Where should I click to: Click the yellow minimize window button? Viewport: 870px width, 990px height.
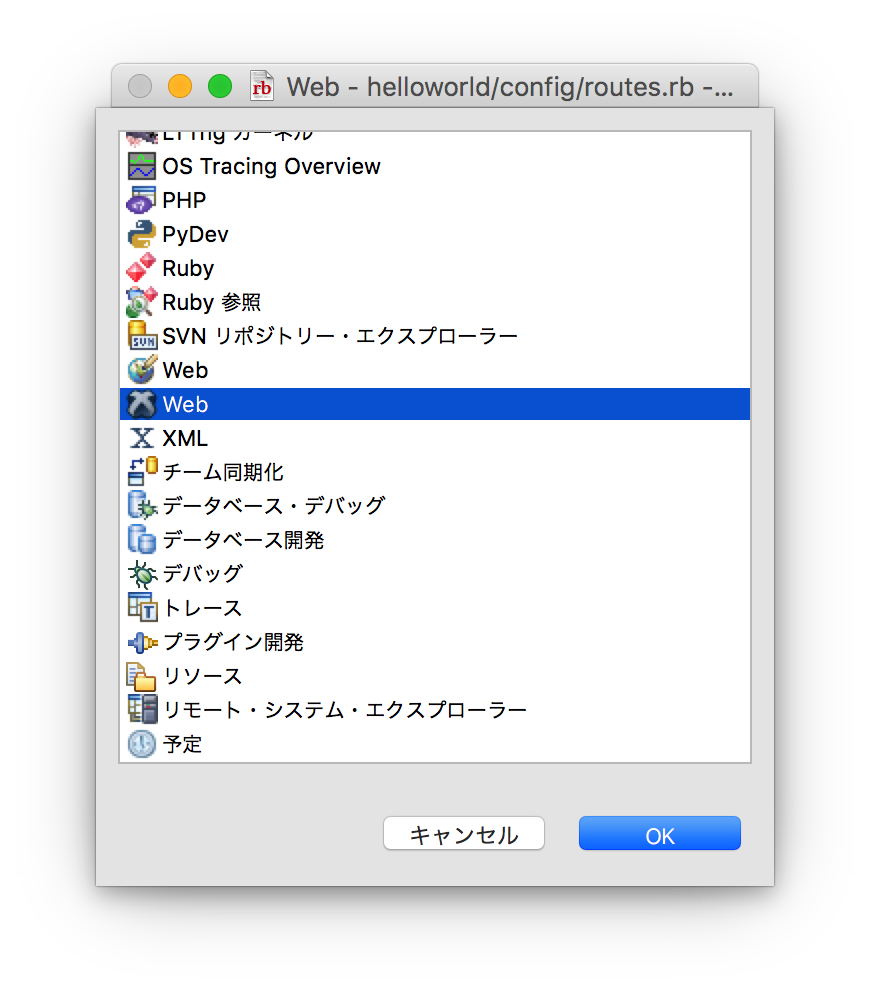click(180, 86)
